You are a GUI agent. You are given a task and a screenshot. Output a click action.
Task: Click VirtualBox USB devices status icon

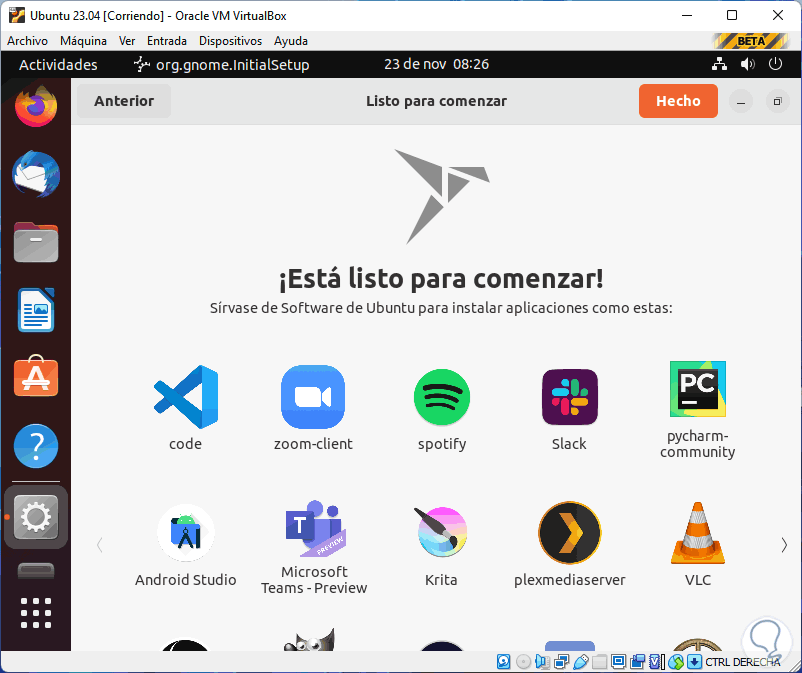click(x=581, y=662)
